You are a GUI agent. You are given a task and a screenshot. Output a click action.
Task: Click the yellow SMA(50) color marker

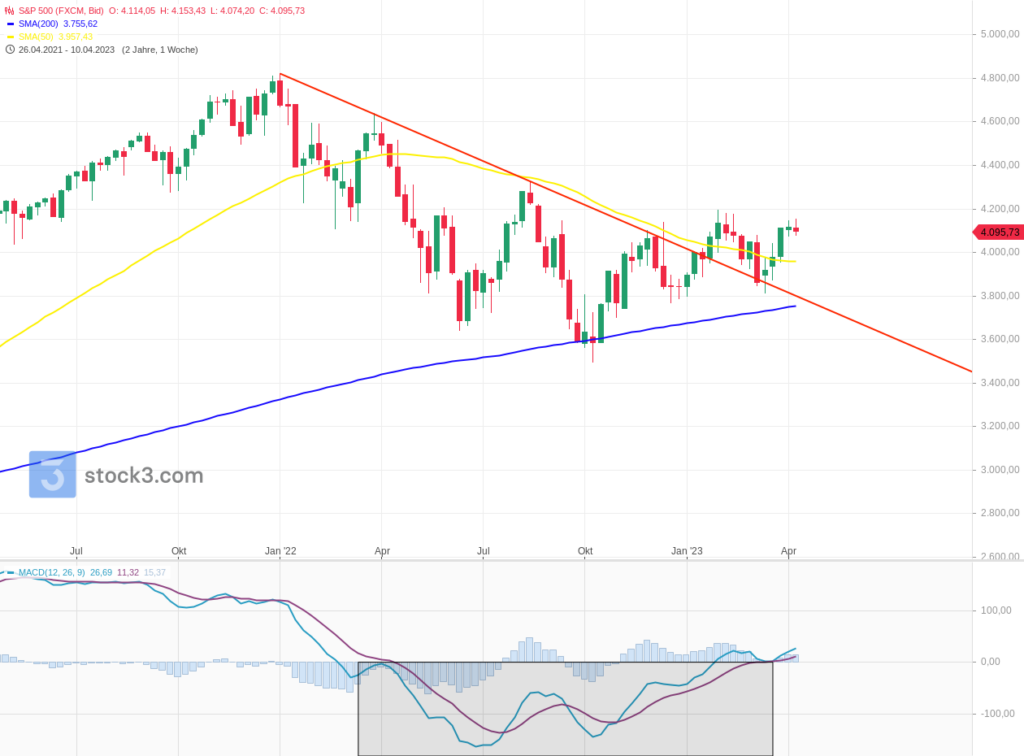pos(10,37)
